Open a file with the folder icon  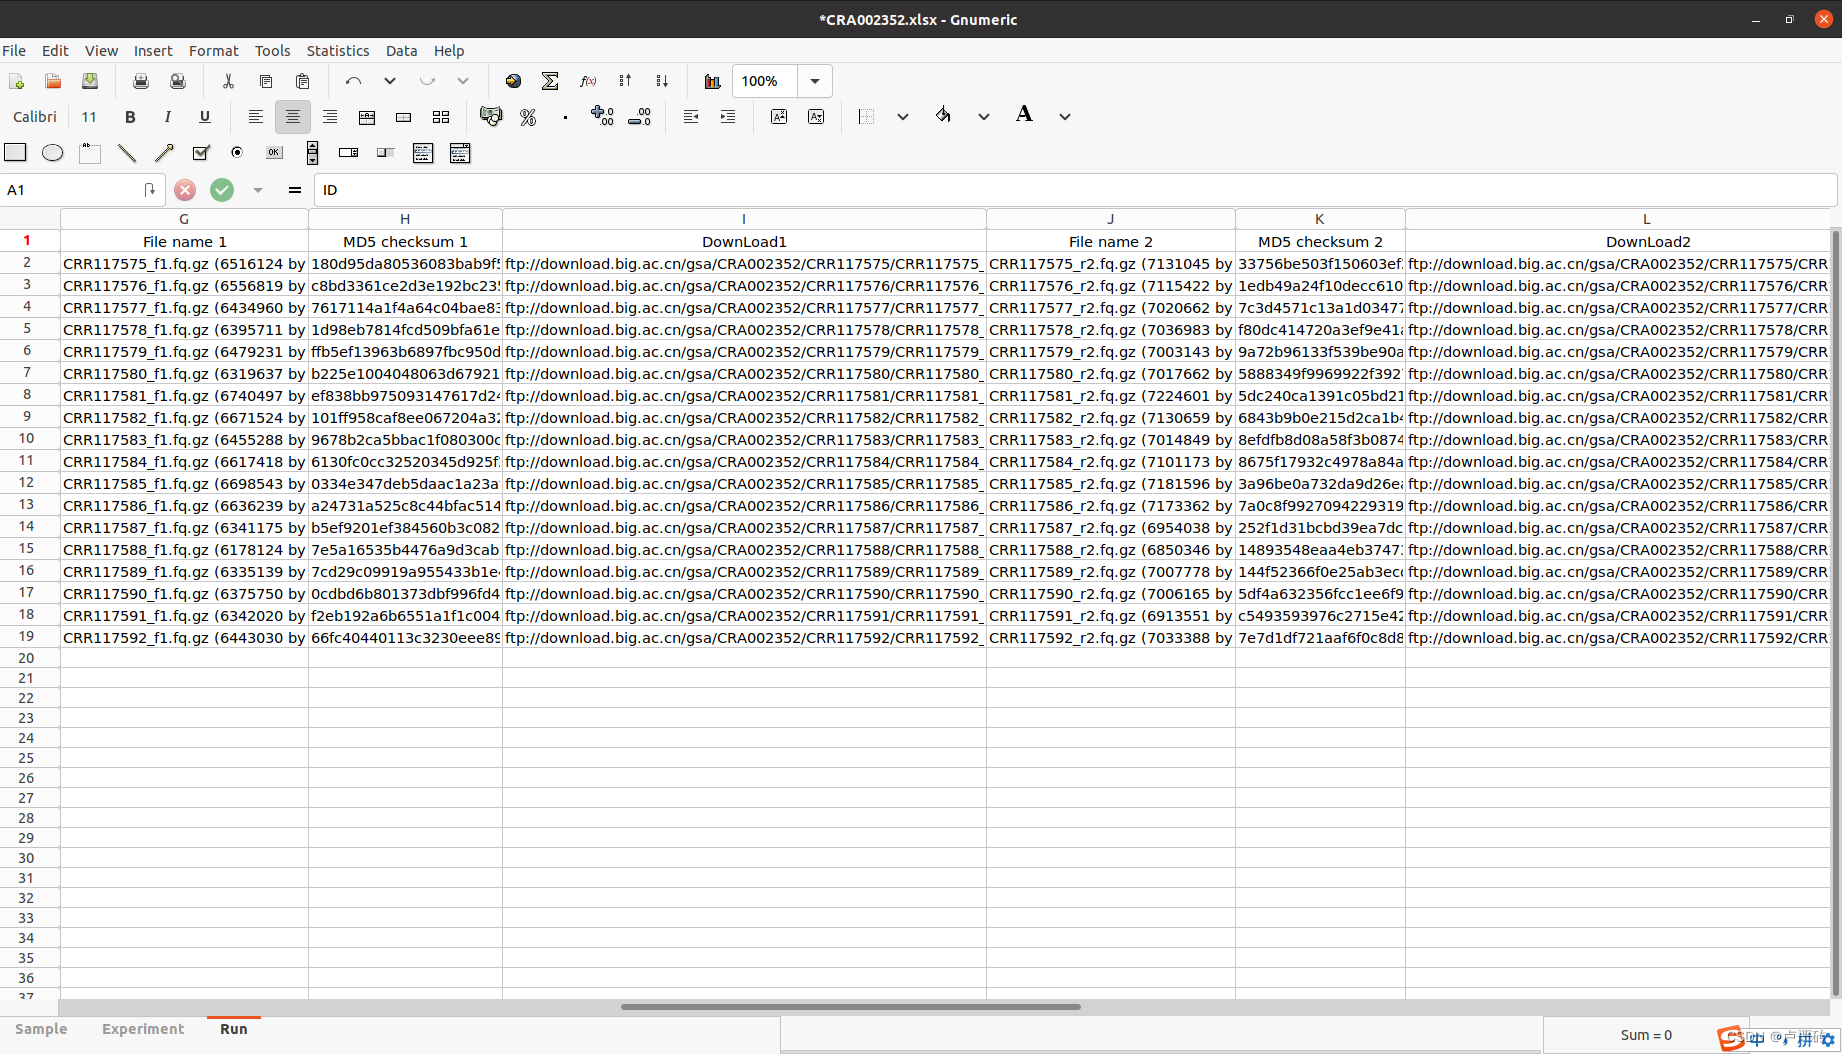[53, 81]
